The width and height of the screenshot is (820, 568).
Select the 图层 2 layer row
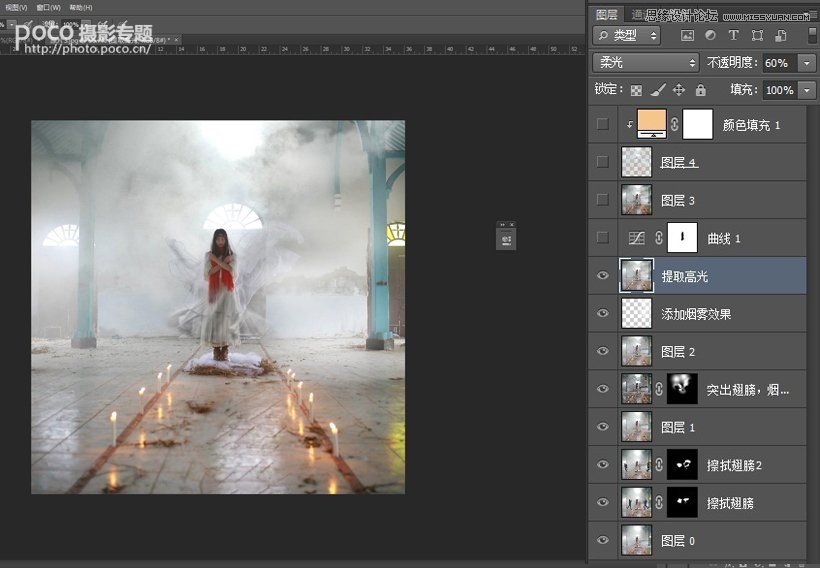pyautogui.click(x=697, y=351)
